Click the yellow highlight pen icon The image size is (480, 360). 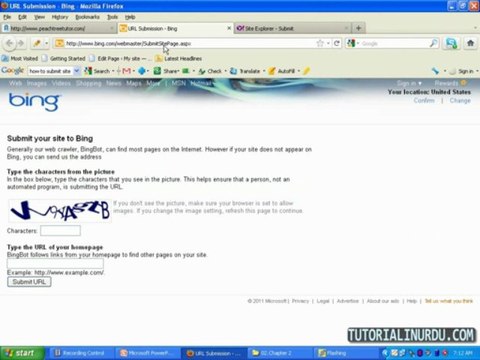pyautogui.click(x=307, y=71)
